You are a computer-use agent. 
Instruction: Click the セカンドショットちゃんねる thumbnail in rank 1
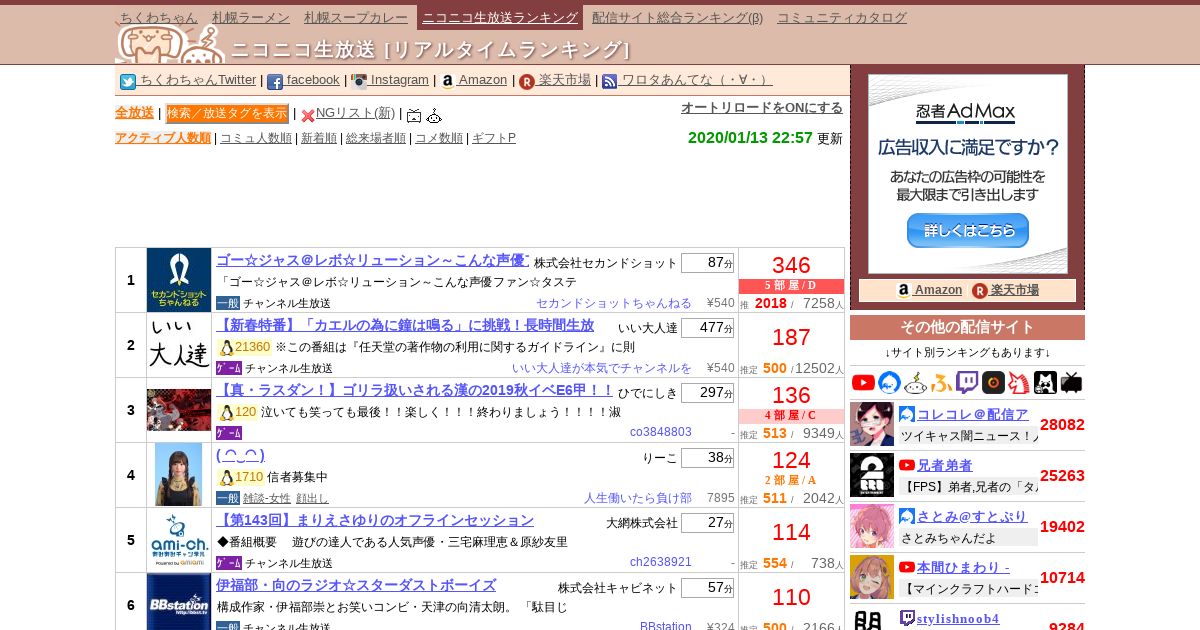pos(179,280)
